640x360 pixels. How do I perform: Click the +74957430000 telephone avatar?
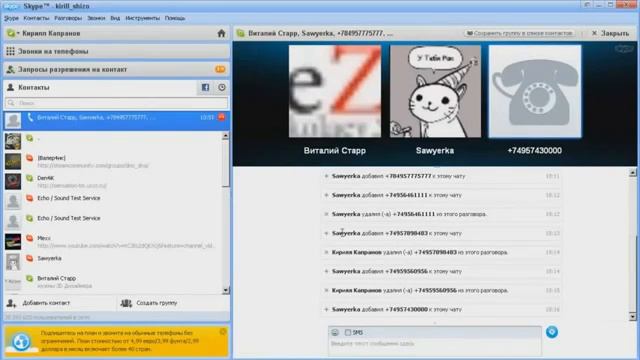535,91
